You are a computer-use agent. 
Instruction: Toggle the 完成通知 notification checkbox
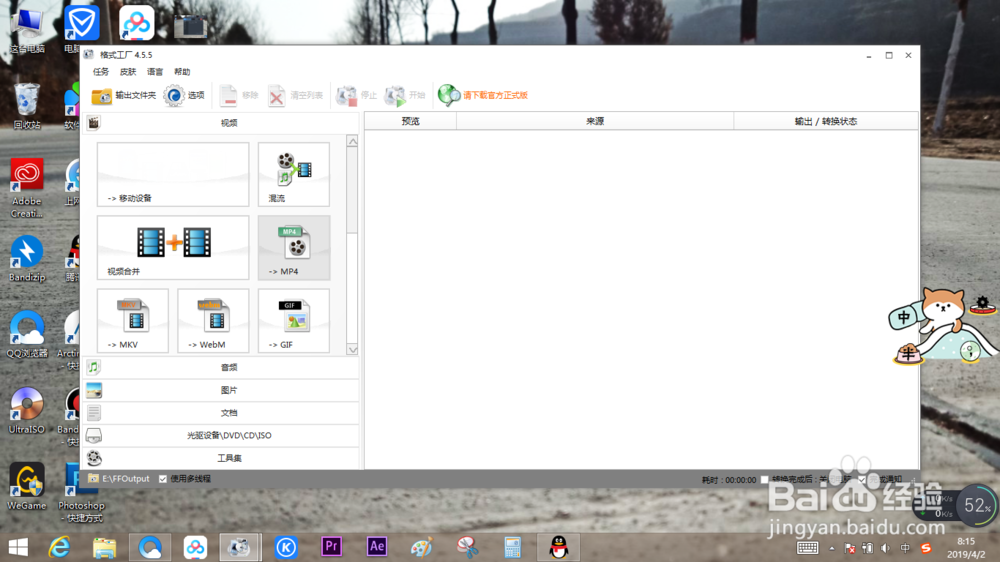862,480
